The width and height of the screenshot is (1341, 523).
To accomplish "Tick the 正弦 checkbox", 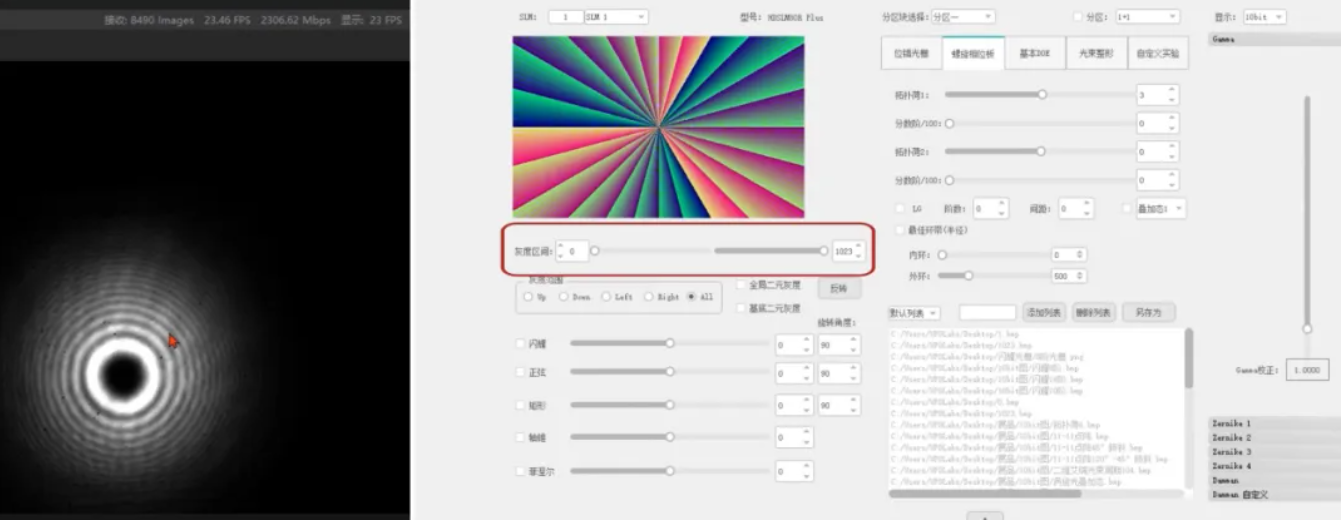I will pos(520,372).
